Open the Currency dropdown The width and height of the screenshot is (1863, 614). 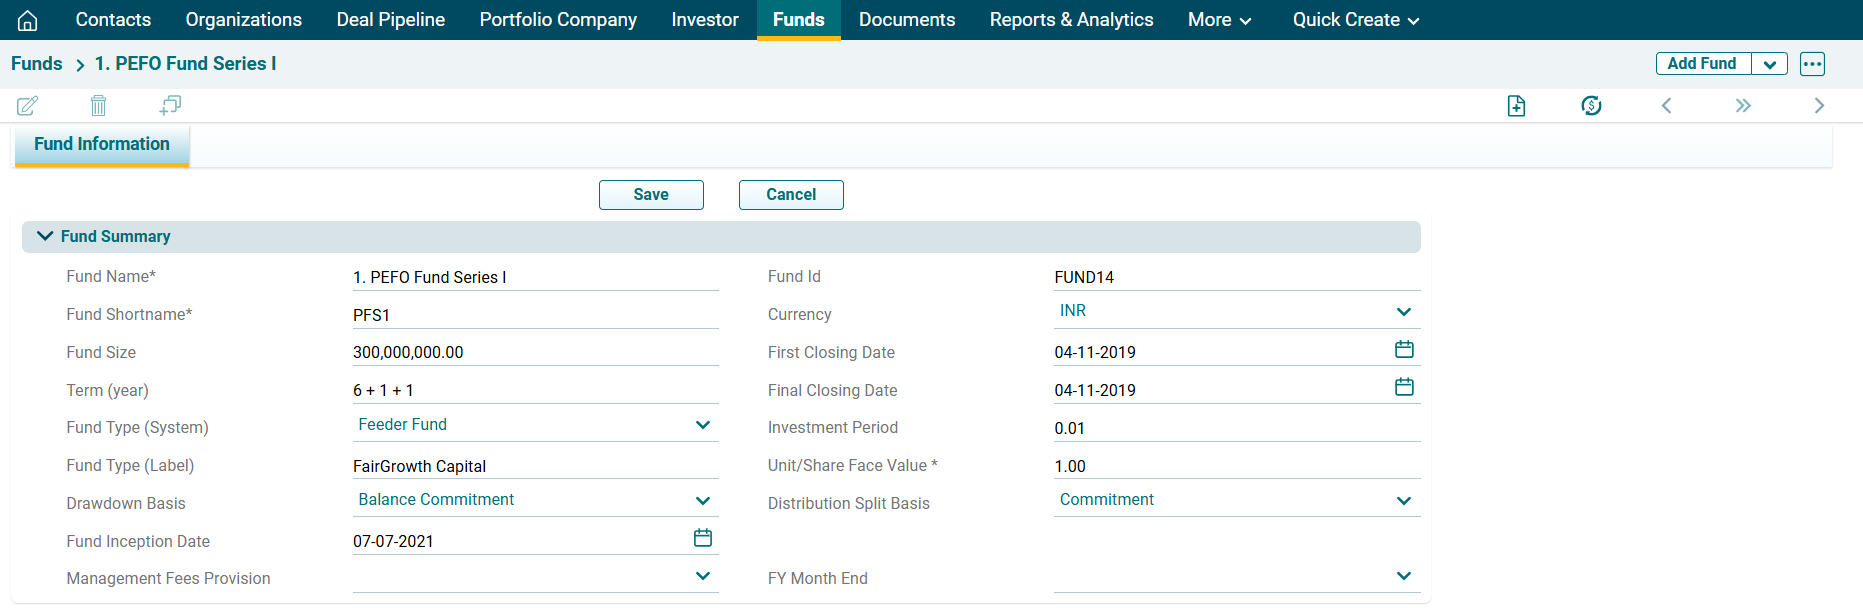(1403, 312)
